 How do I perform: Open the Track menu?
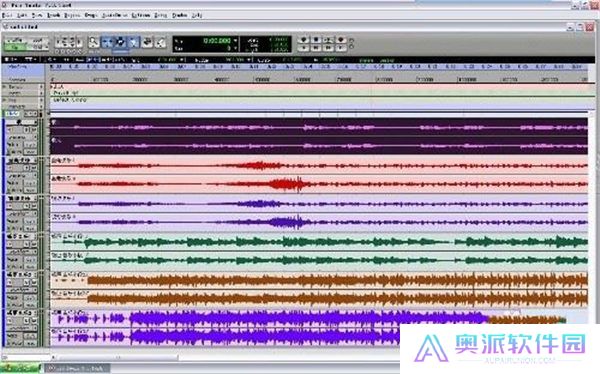(x=54, y=15)
